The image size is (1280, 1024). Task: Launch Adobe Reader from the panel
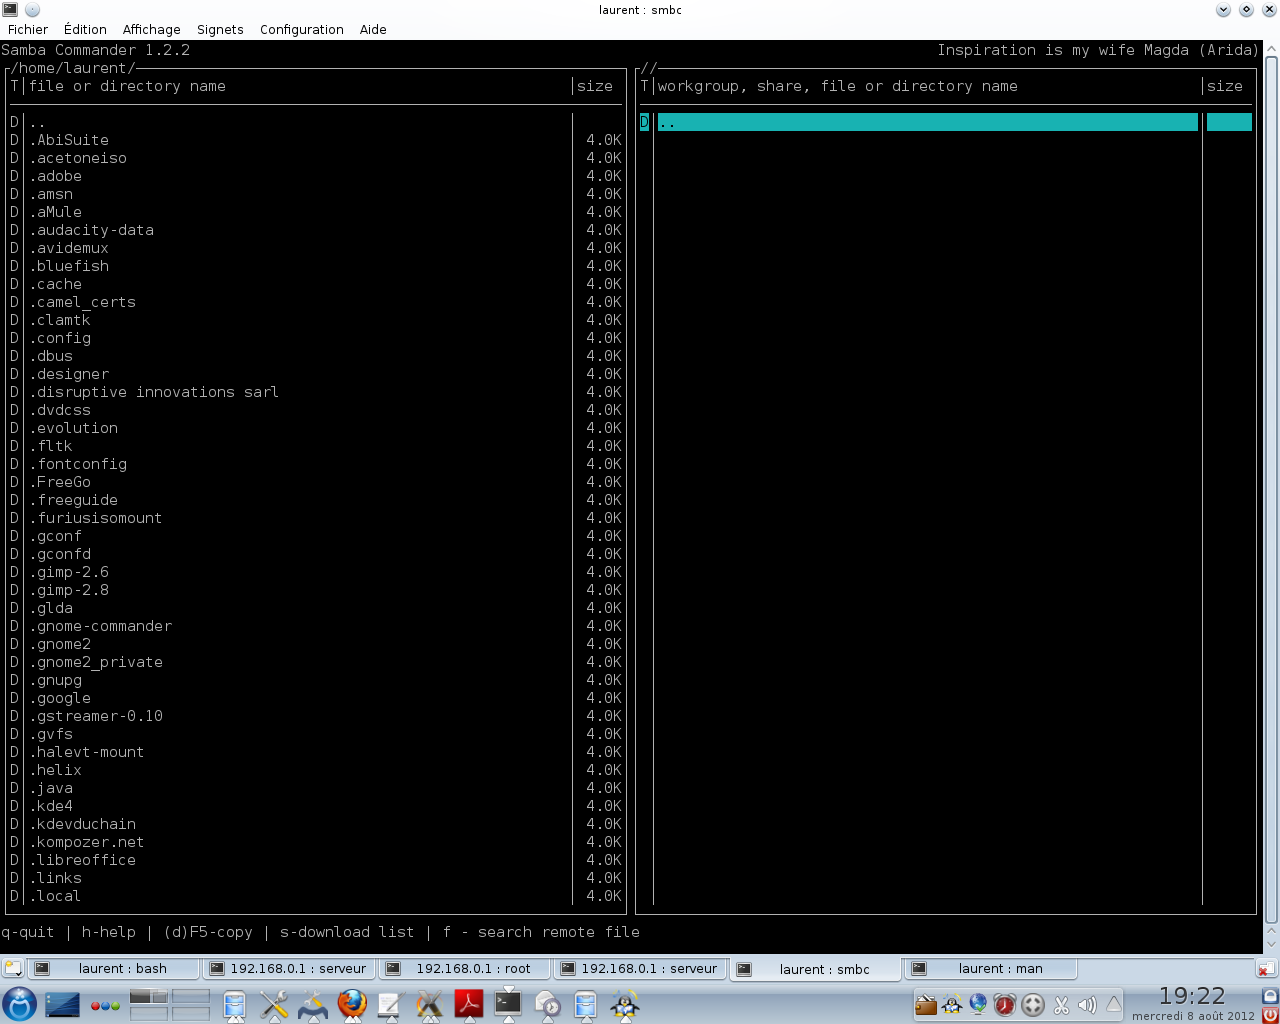[x=469, y=1004]
